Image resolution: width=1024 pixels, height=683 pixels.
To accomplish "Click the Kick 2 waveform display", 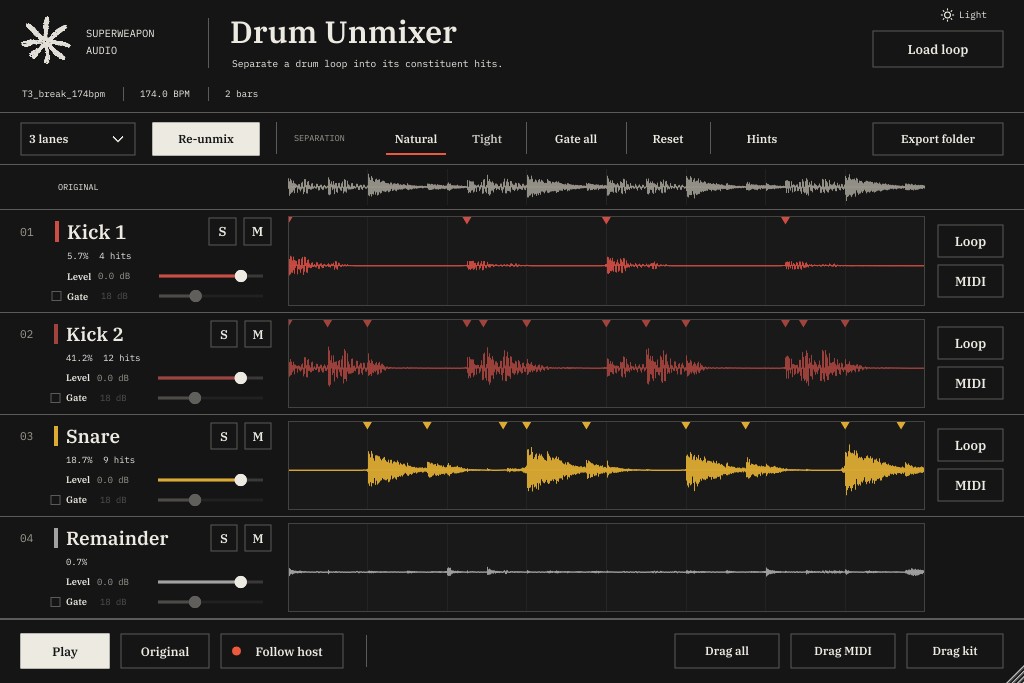I will 606,364.
